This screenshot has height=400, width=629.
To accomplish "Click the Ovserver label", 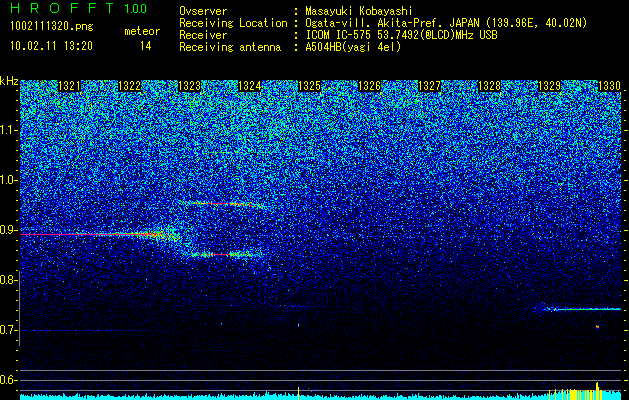I will 203,11.
